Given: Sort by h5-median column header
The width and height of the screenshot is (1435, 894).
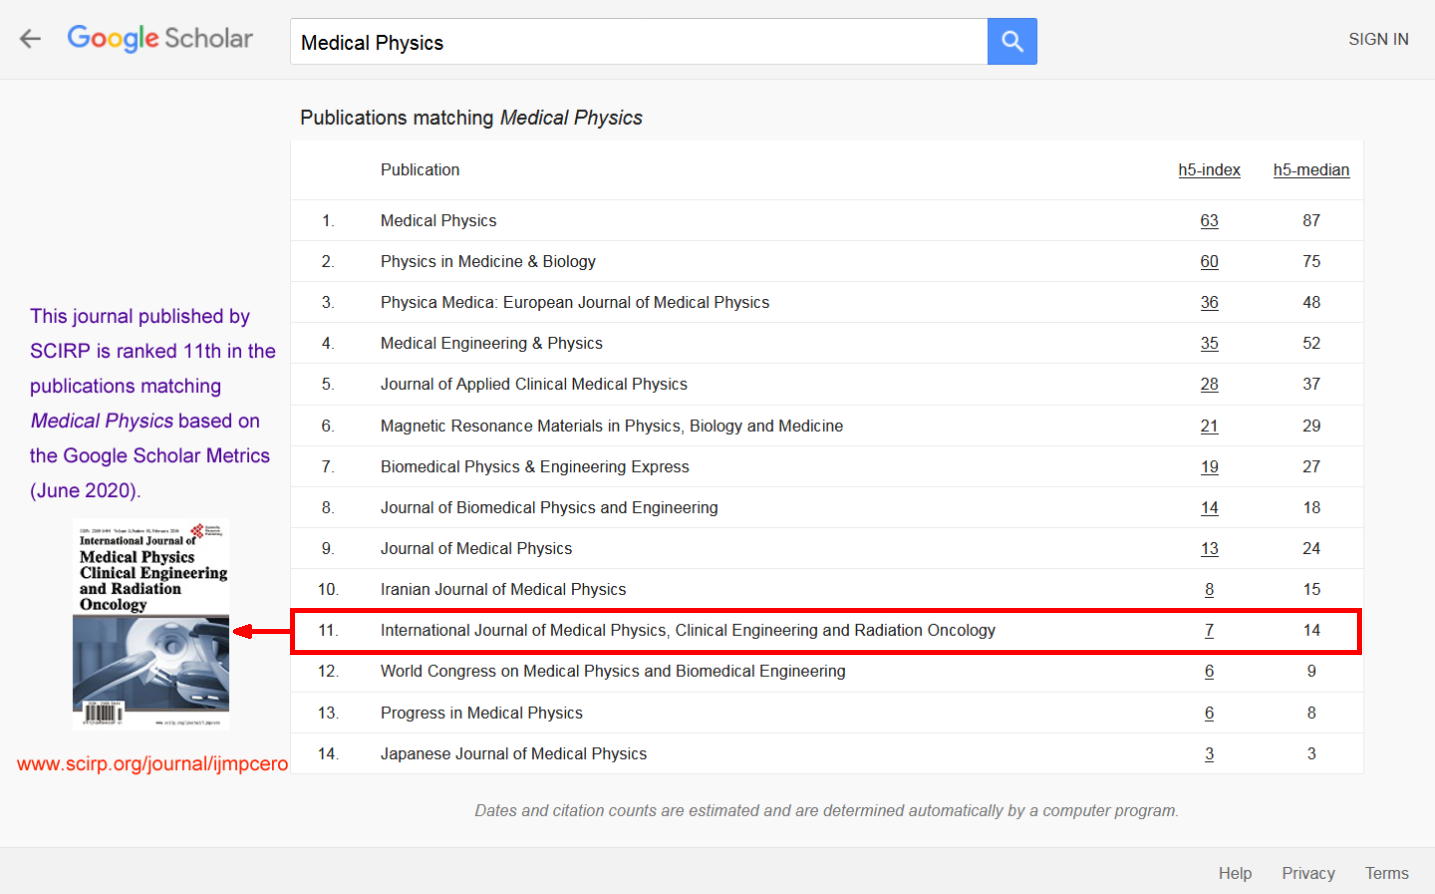Looking at the screenshot, I should pos(1311,170).
